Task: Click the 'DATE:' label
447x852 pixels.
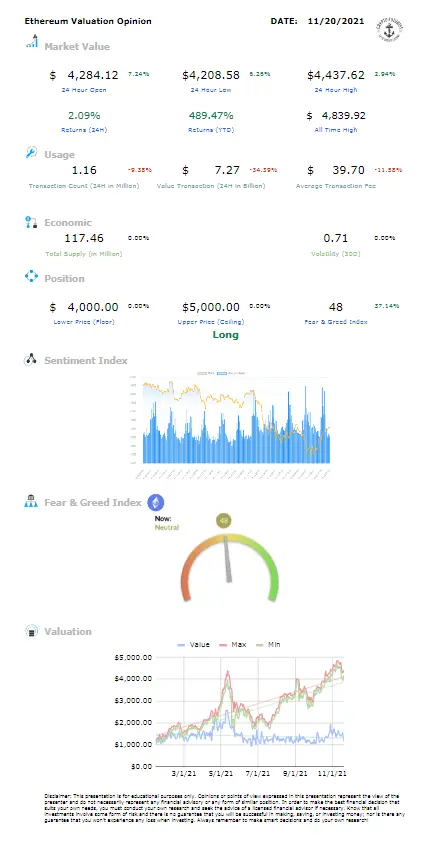Action: point(284,21)
